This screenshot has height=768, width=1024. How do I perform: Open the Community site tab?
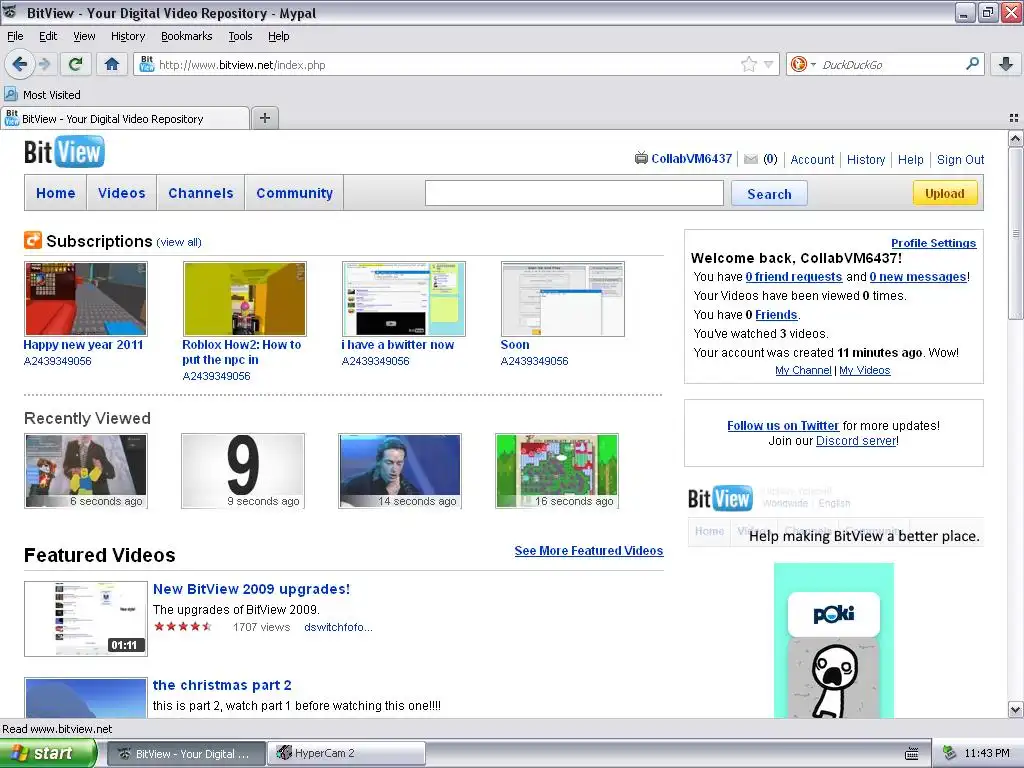pyautogui.click(x=294, y=193)
